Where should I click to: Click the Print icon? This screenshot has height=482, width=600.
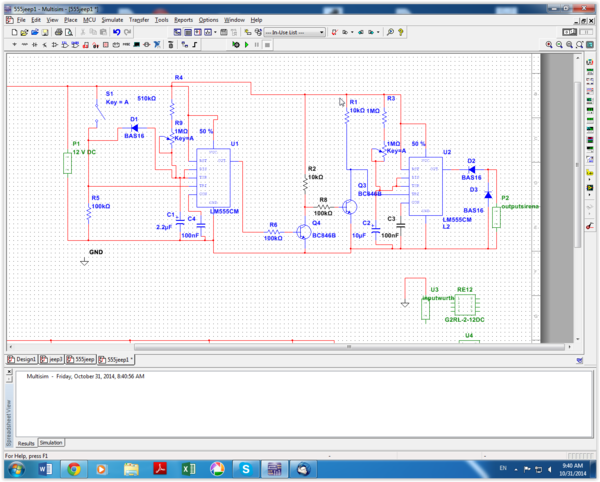pyautogui.click(x=59, y=33)
